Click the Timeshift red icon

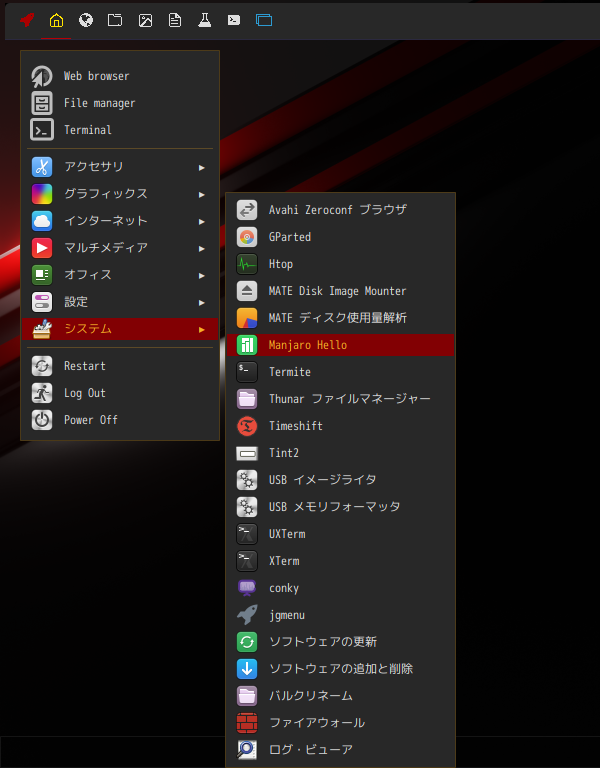pos(247,426)
